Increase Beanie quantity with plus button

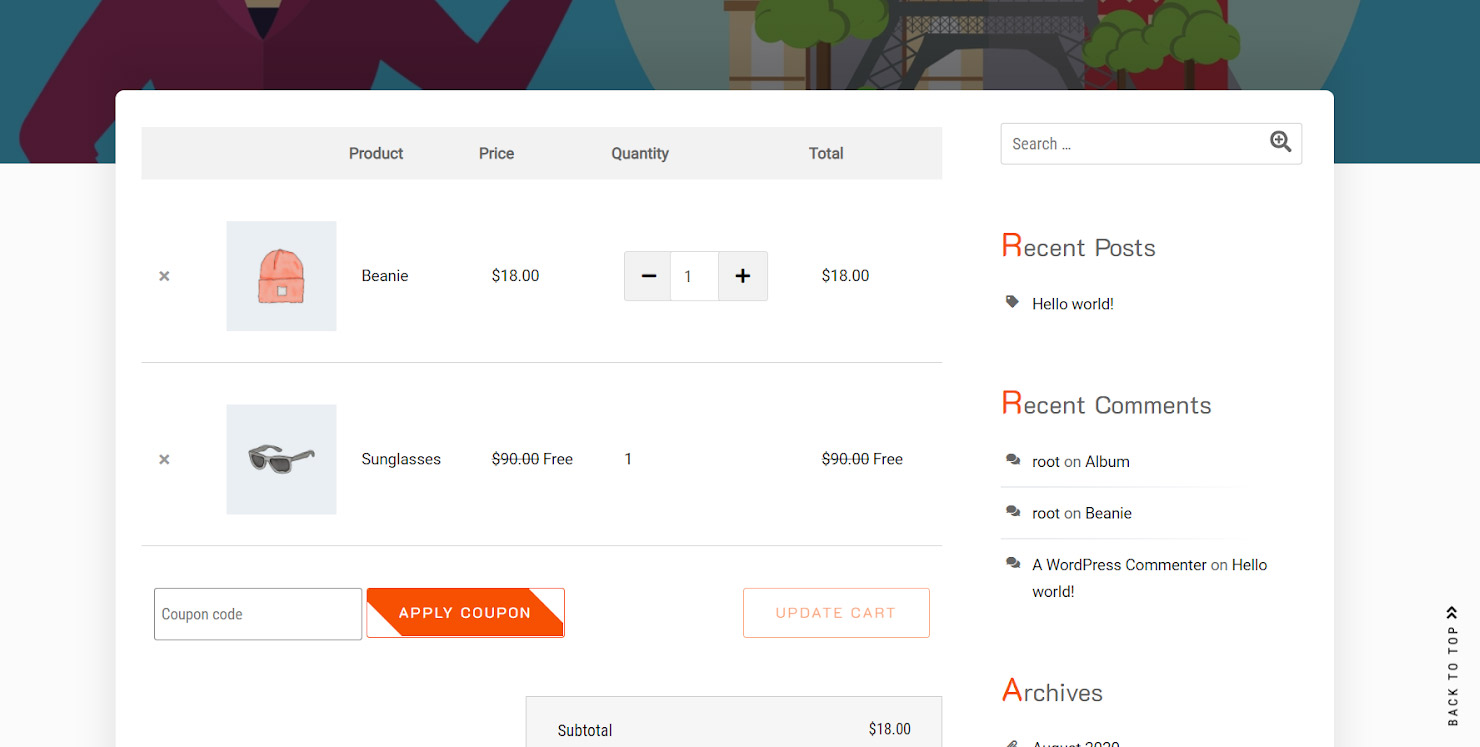pyautogui.click(x=742, y=276)
